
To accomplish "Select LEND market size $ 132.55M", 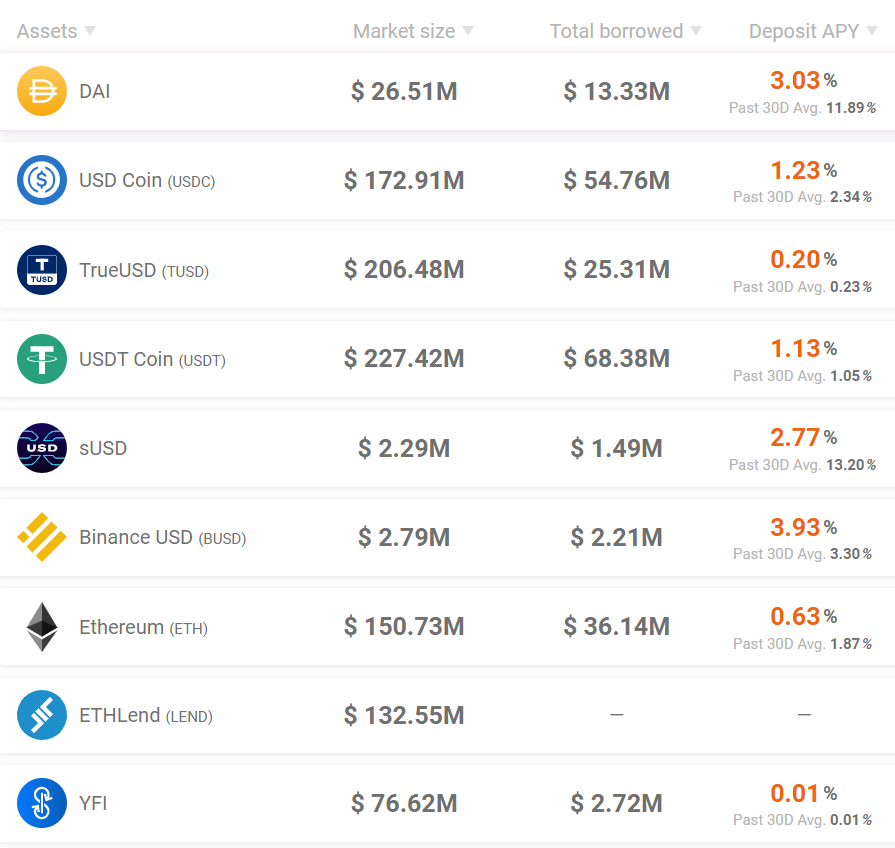I will tap(404, 715).
